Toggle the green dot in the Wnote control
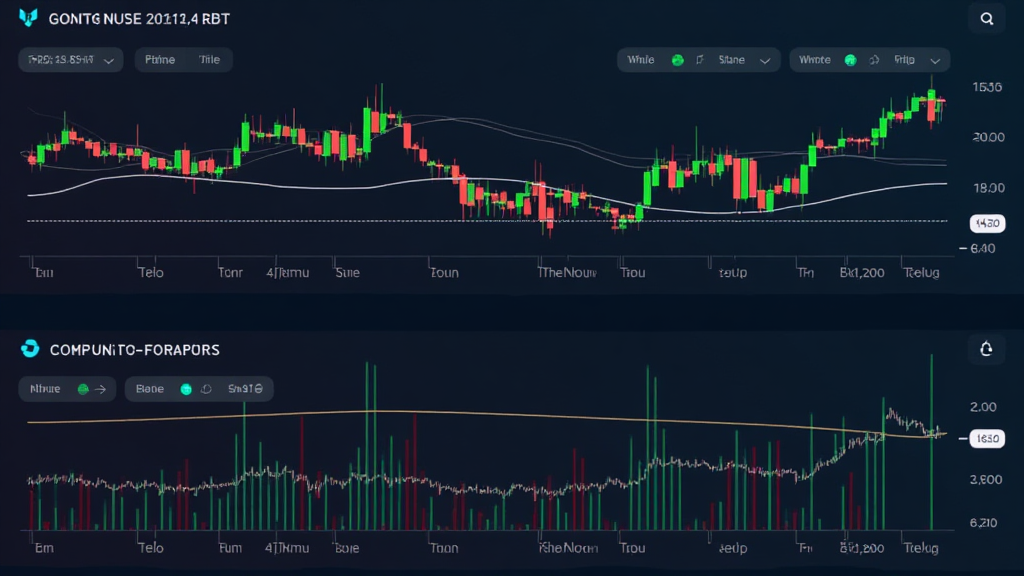1024x576 pixels. tap(852, 59)
